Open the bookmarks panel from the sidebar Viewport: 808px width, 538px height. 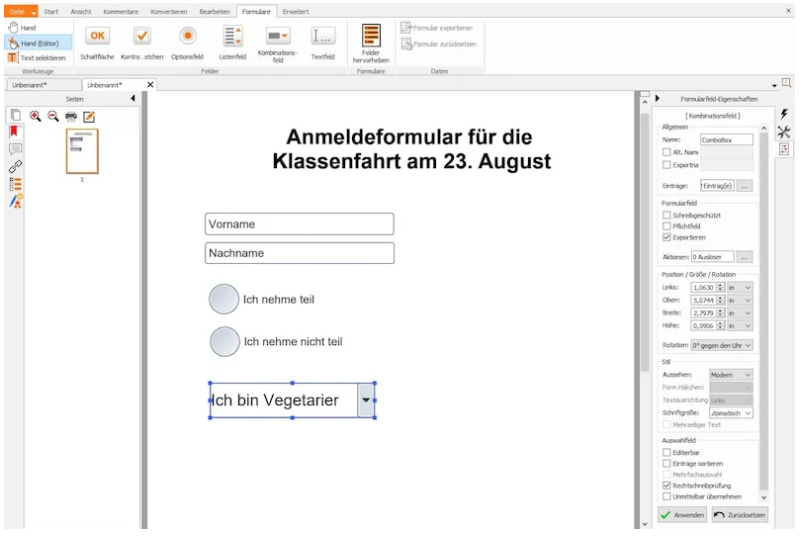pyautogui.click(x=15, y=131)
